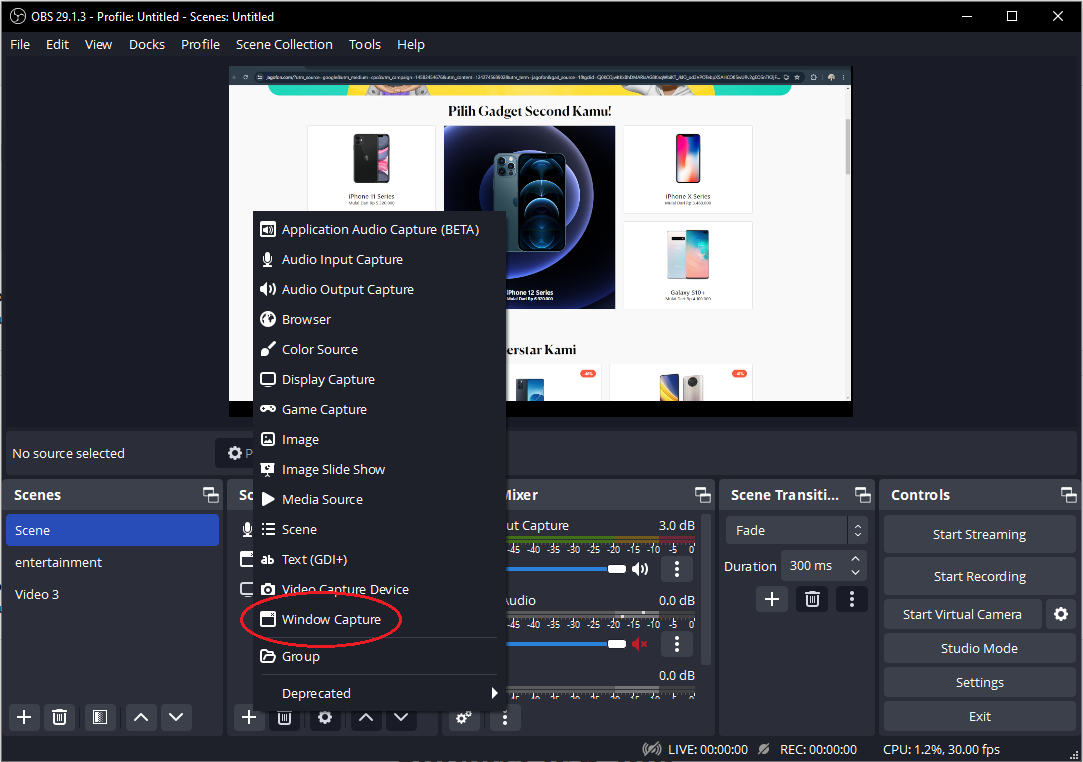Click Exit button in Controls
The image size is (1083, 762).
tap(979, 716)
